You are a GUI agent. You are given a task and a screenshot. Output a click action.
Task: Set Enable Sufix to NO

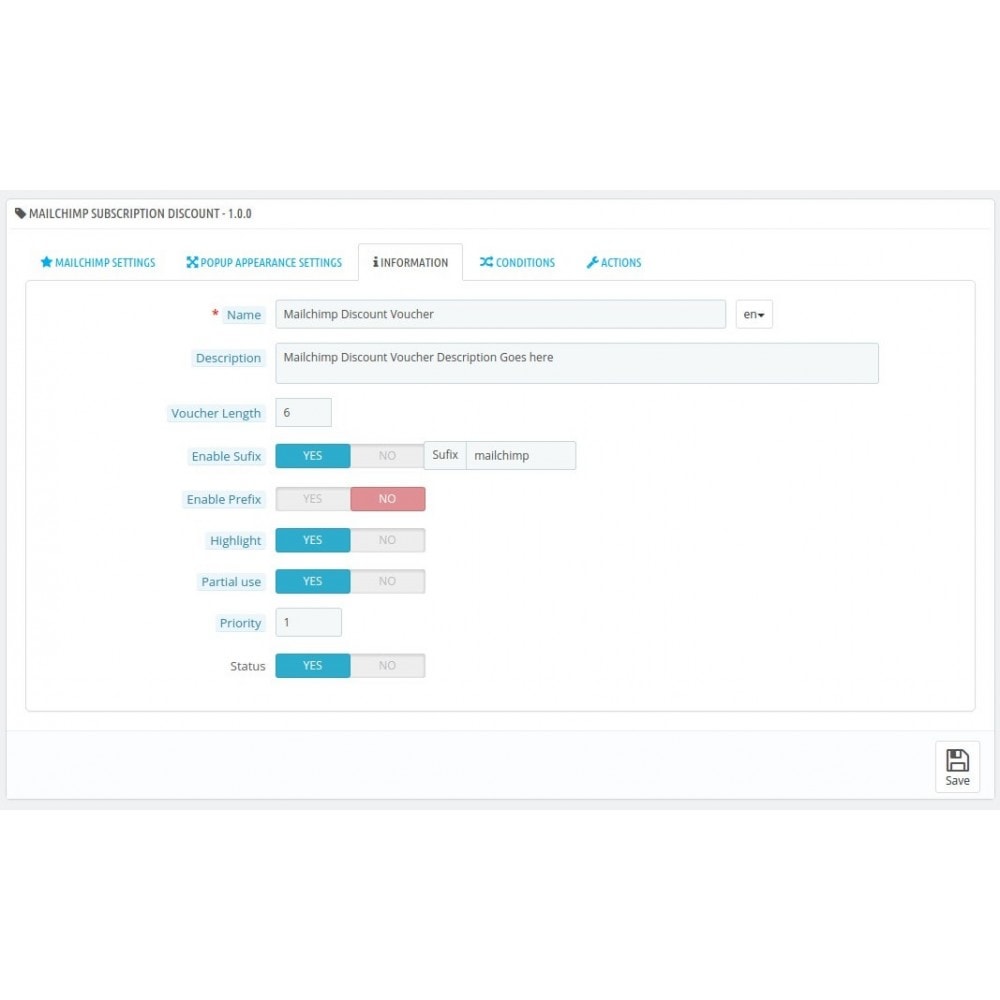point(387,456)
